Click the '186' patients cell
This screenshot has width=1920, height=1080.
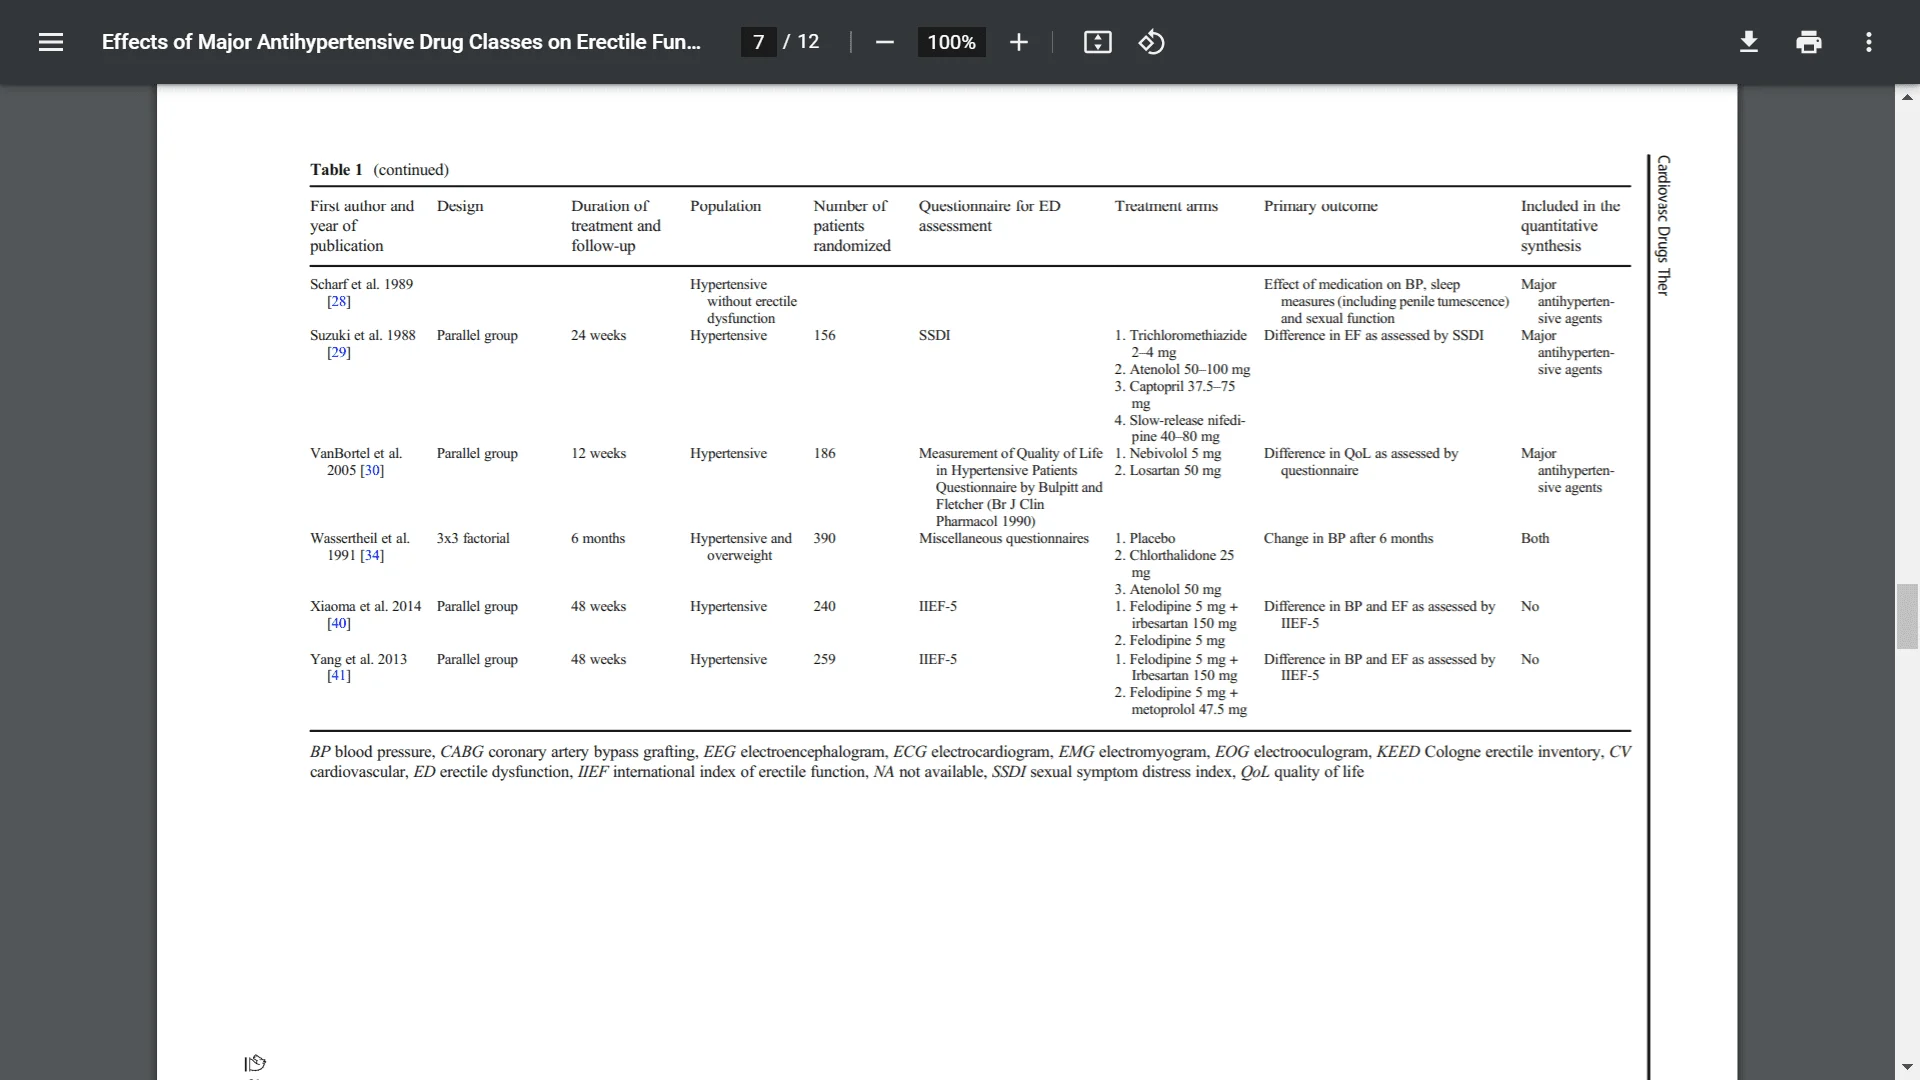coord(824,453)
